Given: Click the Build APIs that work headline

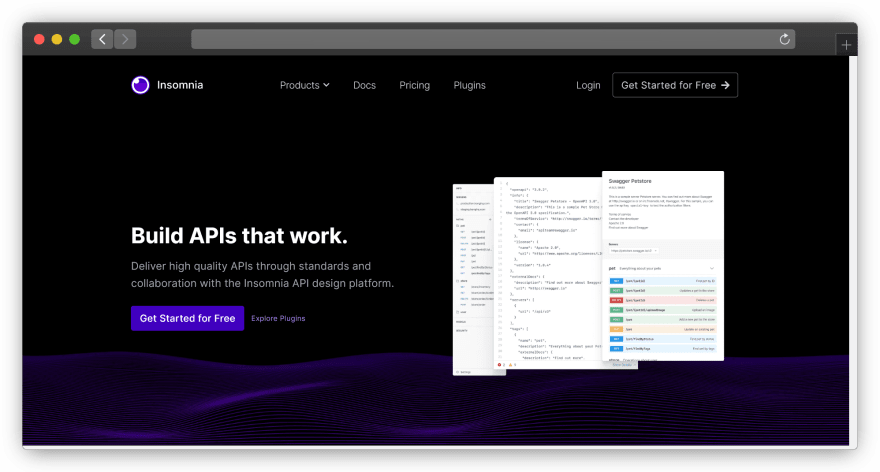Looking at the screenshot, I should click(239, 236).
